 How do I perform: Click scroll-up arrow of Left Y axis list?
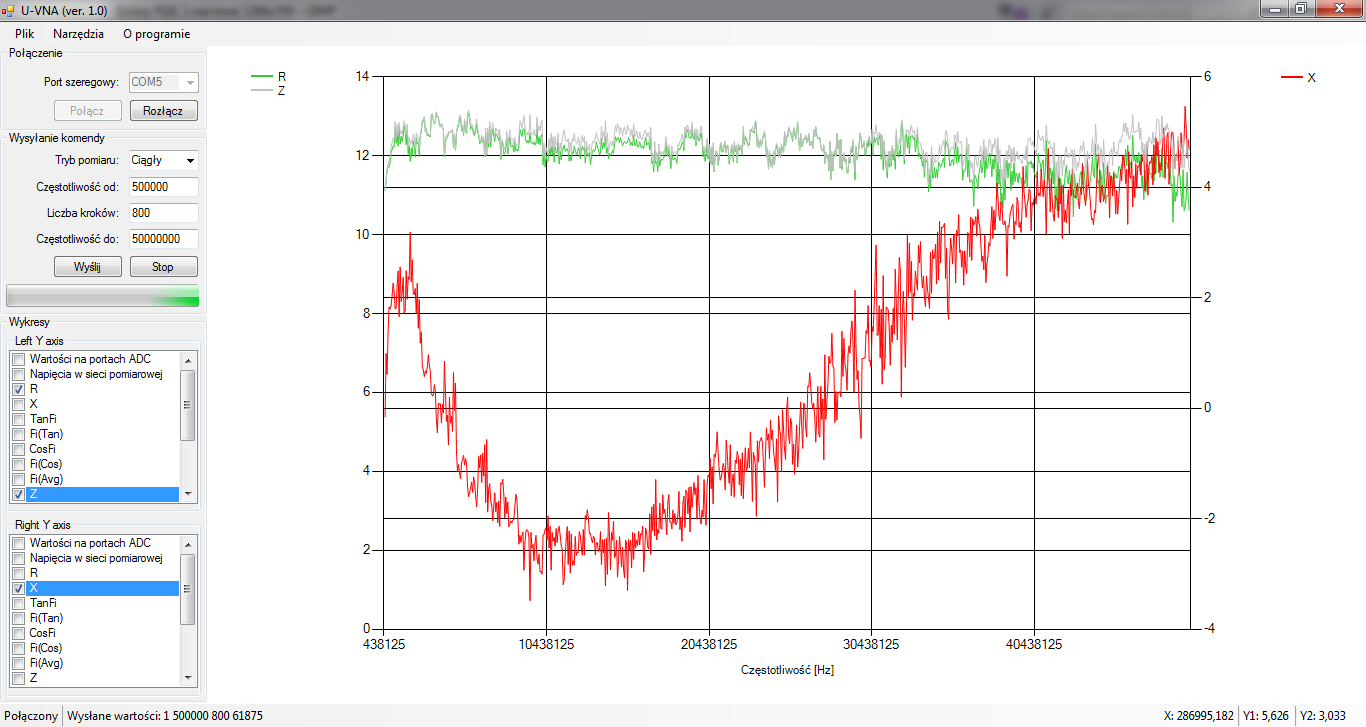pyautogui.click(x=187, y=359)
